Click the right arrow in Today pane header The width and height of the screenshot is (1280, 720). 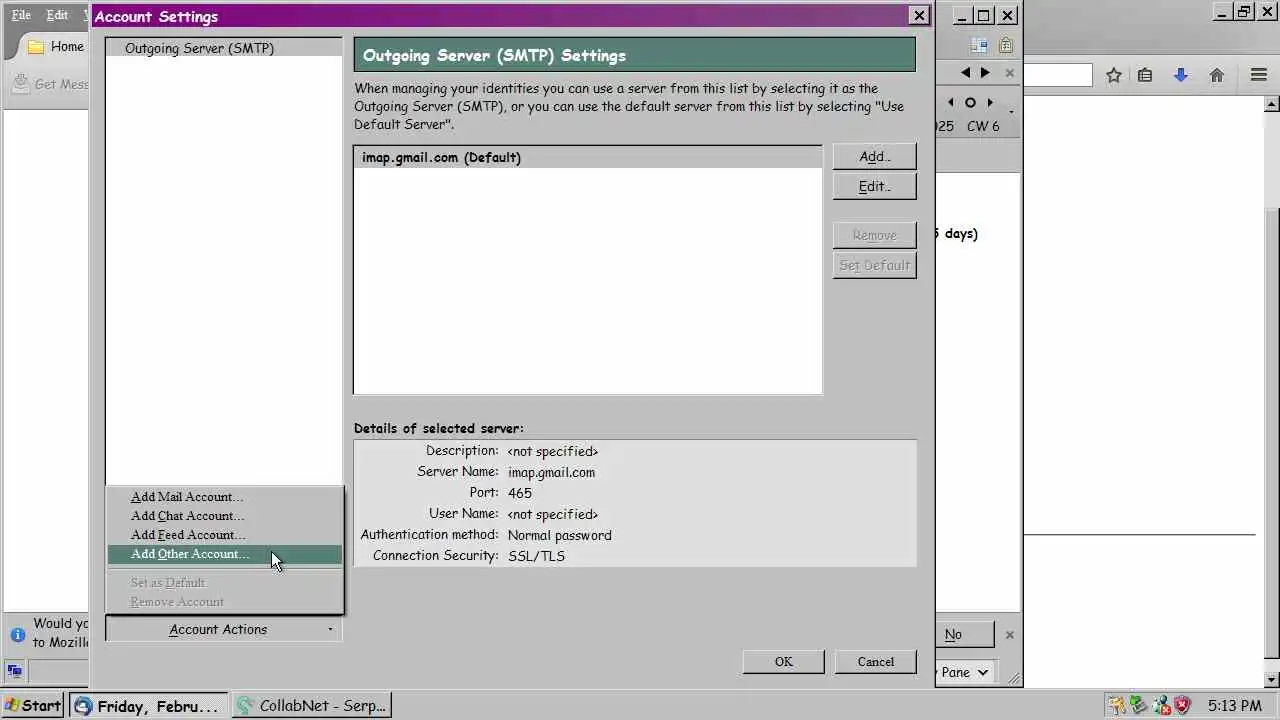986,73
